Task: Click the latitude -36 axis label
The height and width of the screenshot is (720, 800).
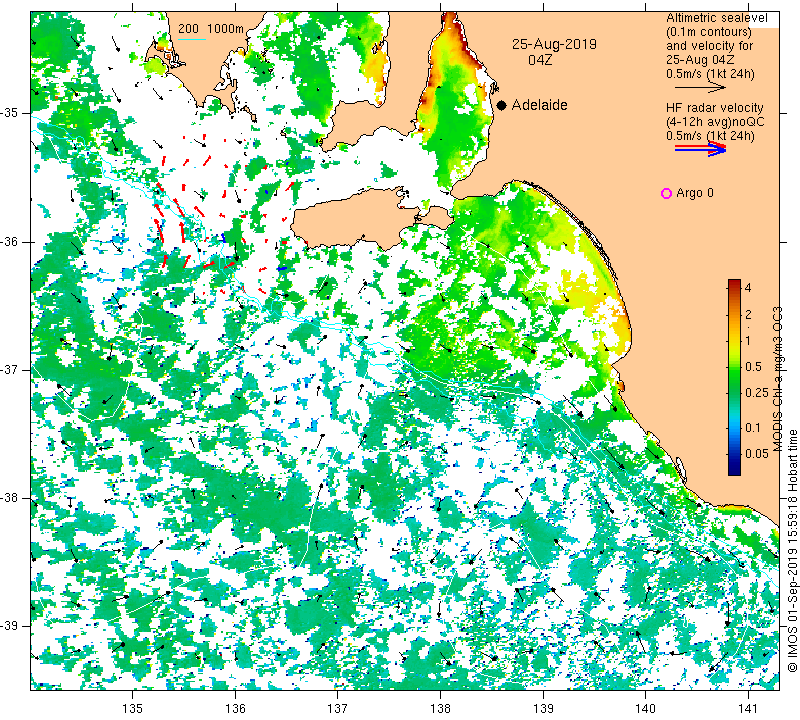Action: (x=10, y=242)
